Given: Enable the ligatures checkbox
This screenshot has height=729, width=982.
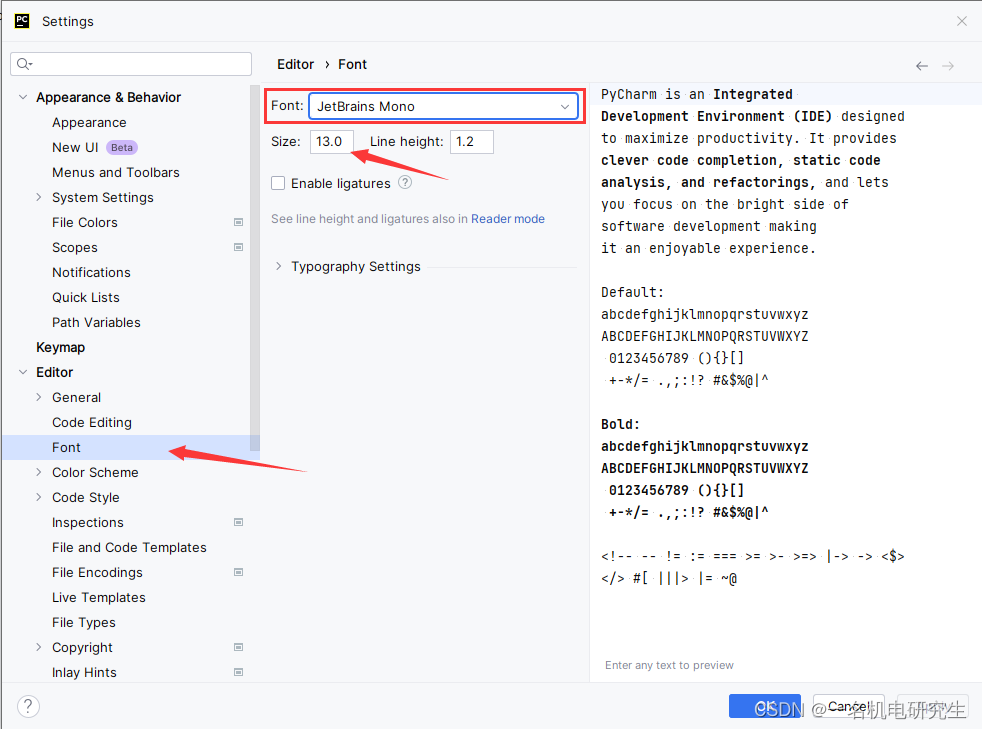Looking at the screenshot, I should [278, 183].
